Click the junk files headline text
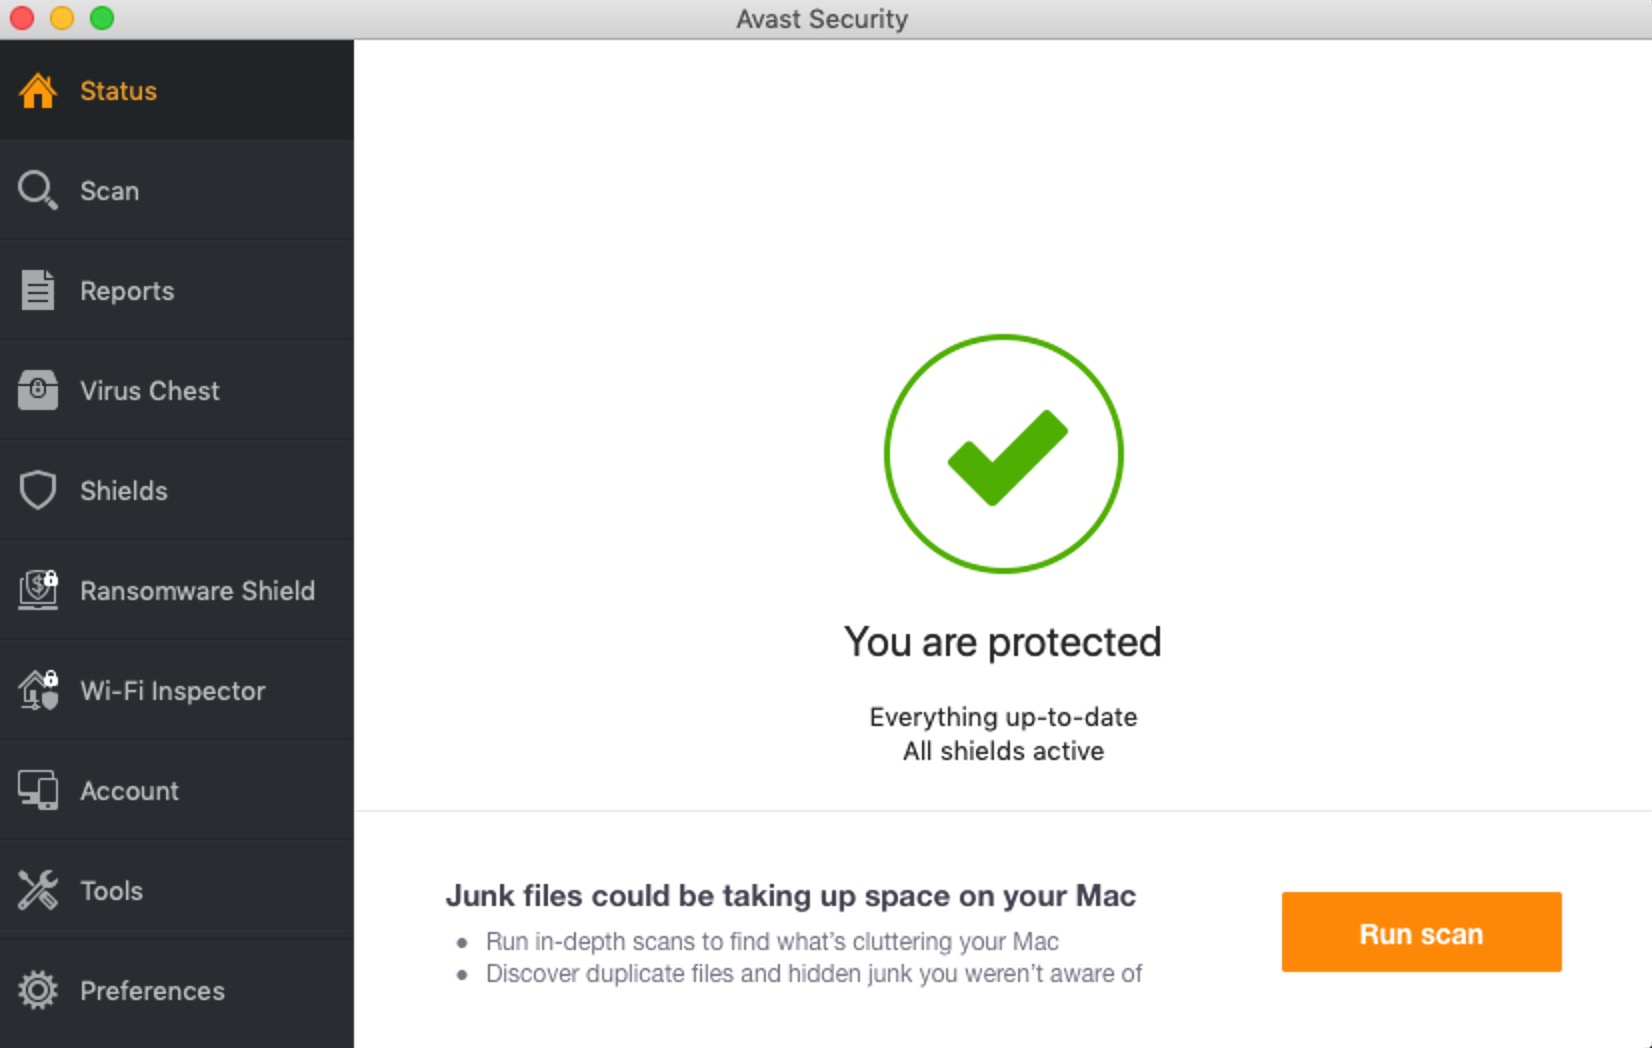Screen dimensions: 1652x1048 [790, 896]
